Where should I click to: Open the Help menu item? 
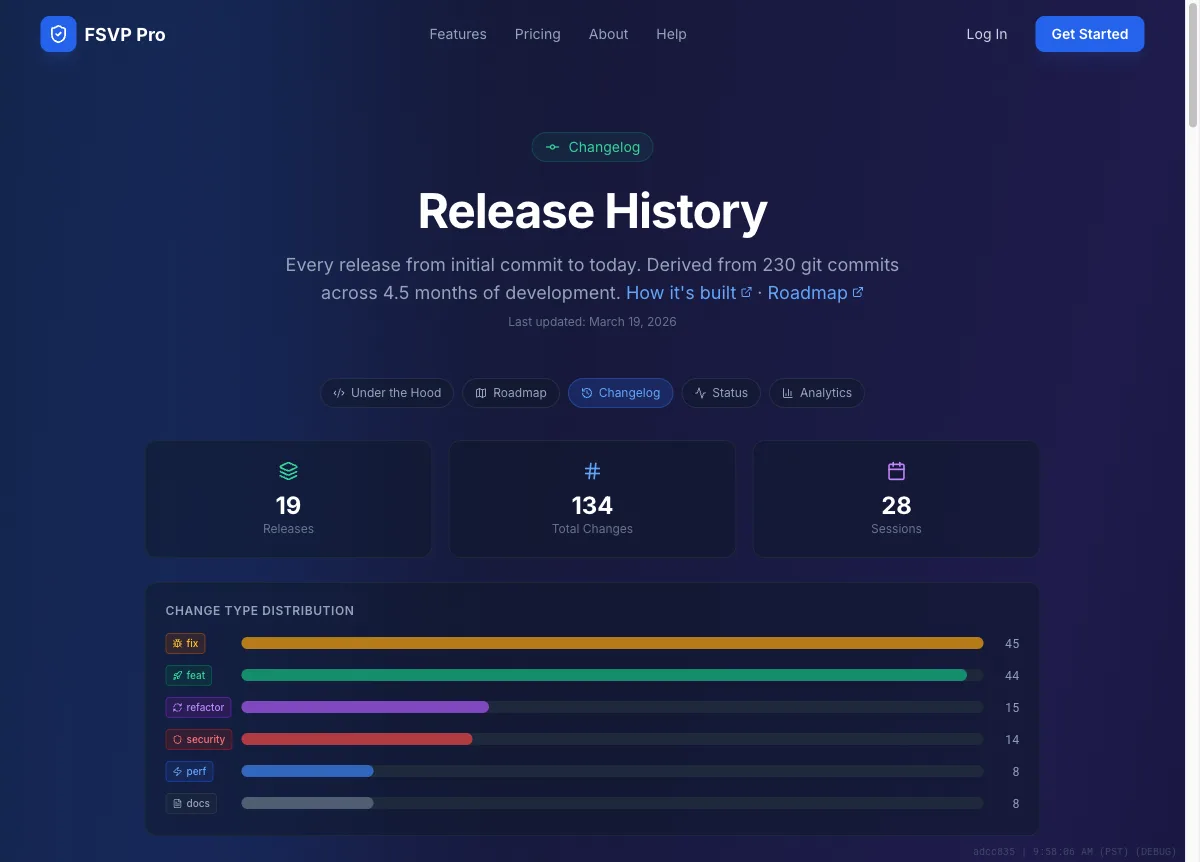click(x=671, y=34)
